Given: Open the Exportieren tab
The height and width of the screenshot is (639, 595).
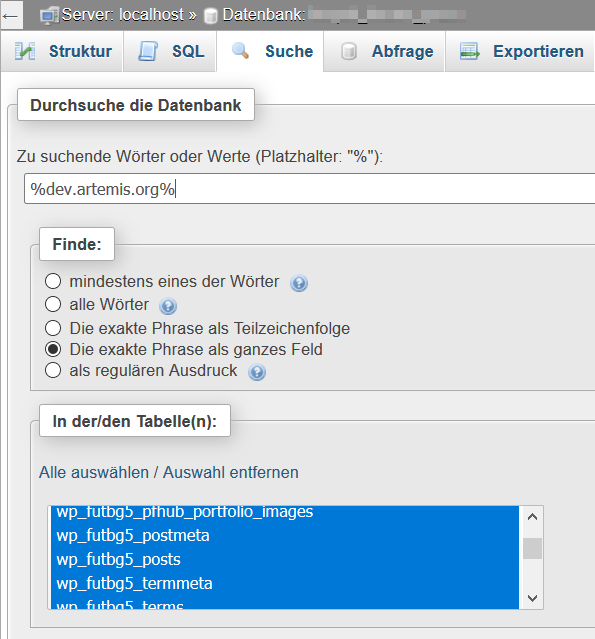Looking at the screenshot, I should coord(520,51).
